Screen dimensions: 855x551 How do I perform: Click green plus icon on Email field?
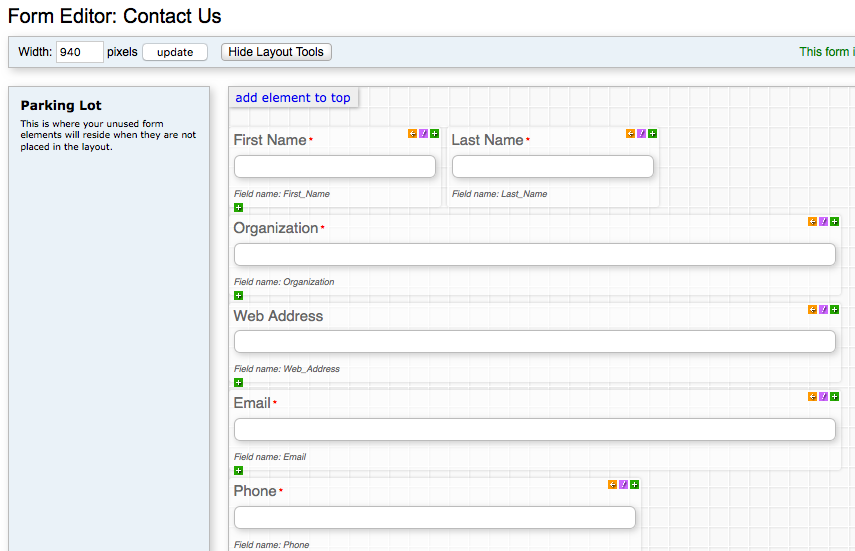[834, 397]
